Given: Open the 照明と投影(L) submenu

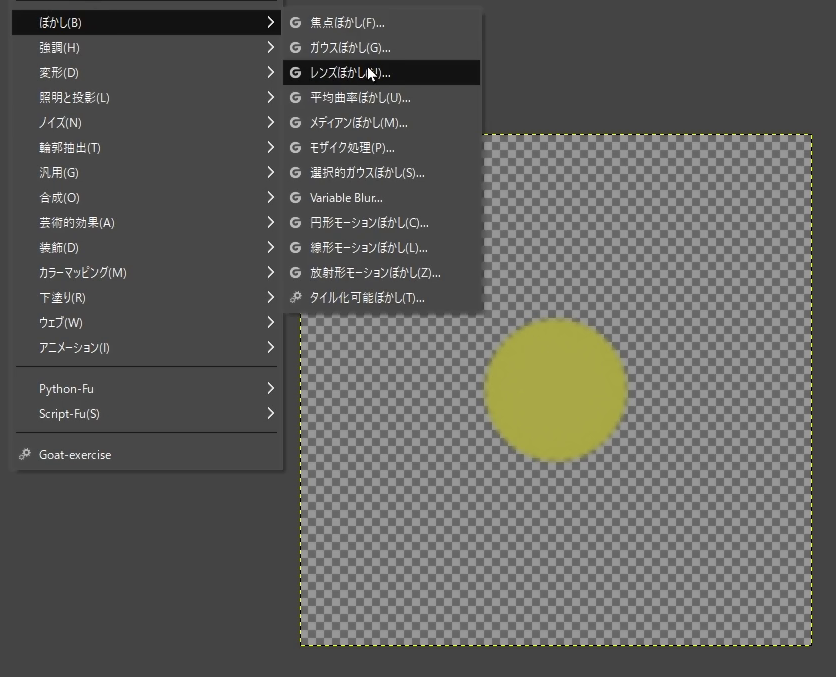Looking at the screenshot, I should coord(147,98).
